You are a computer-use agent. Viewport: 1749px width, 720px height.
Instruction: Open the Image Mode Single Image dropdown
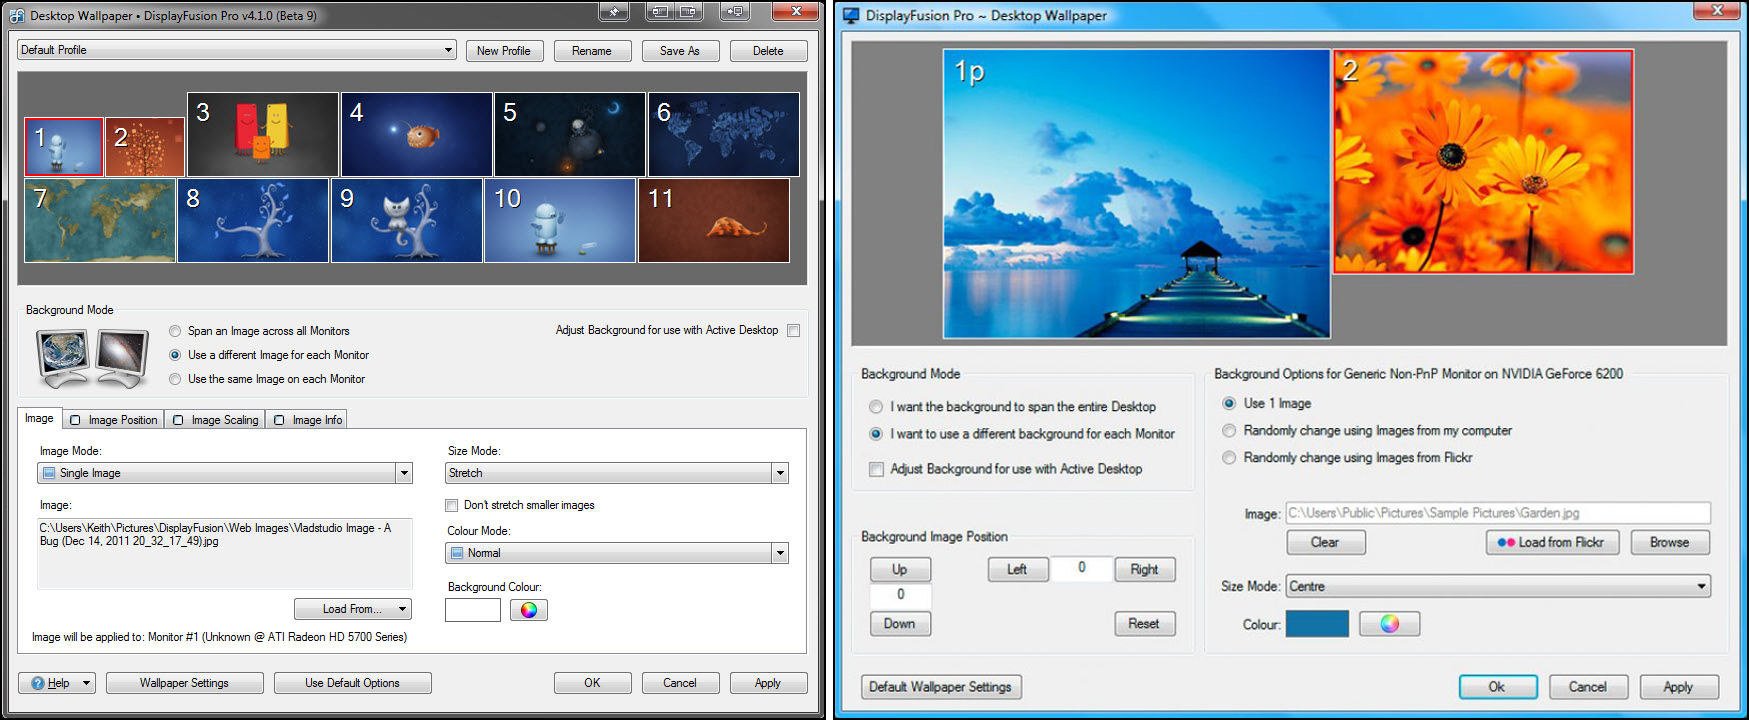click(x=225, y=473)
